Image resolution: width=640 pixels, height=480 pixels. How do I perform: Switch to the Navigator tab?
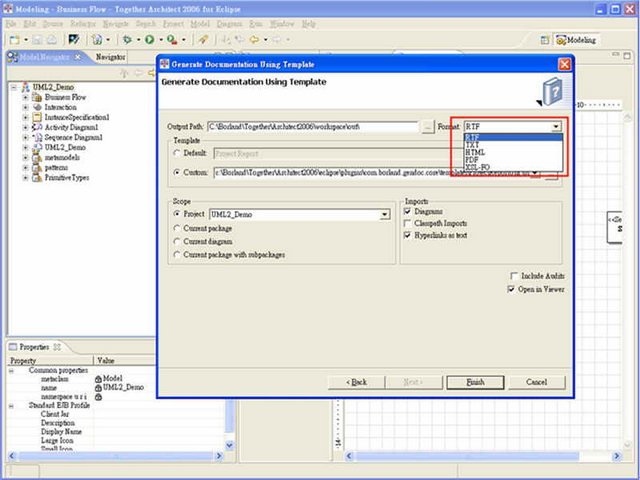point(110,57)
